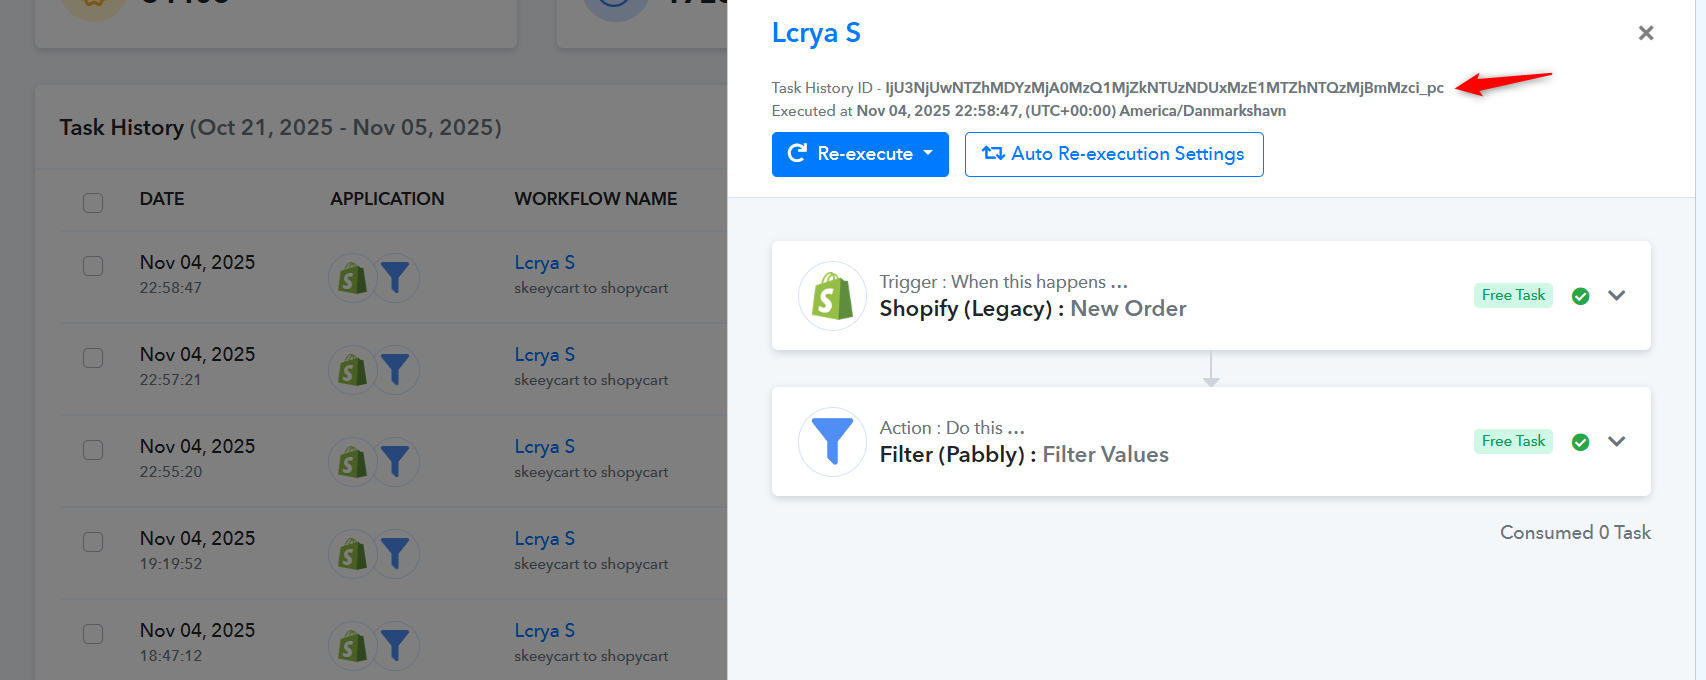Click the Filter icon in the 18:47:12 row
Screen dimensions: 1706x680
[396, 646]
